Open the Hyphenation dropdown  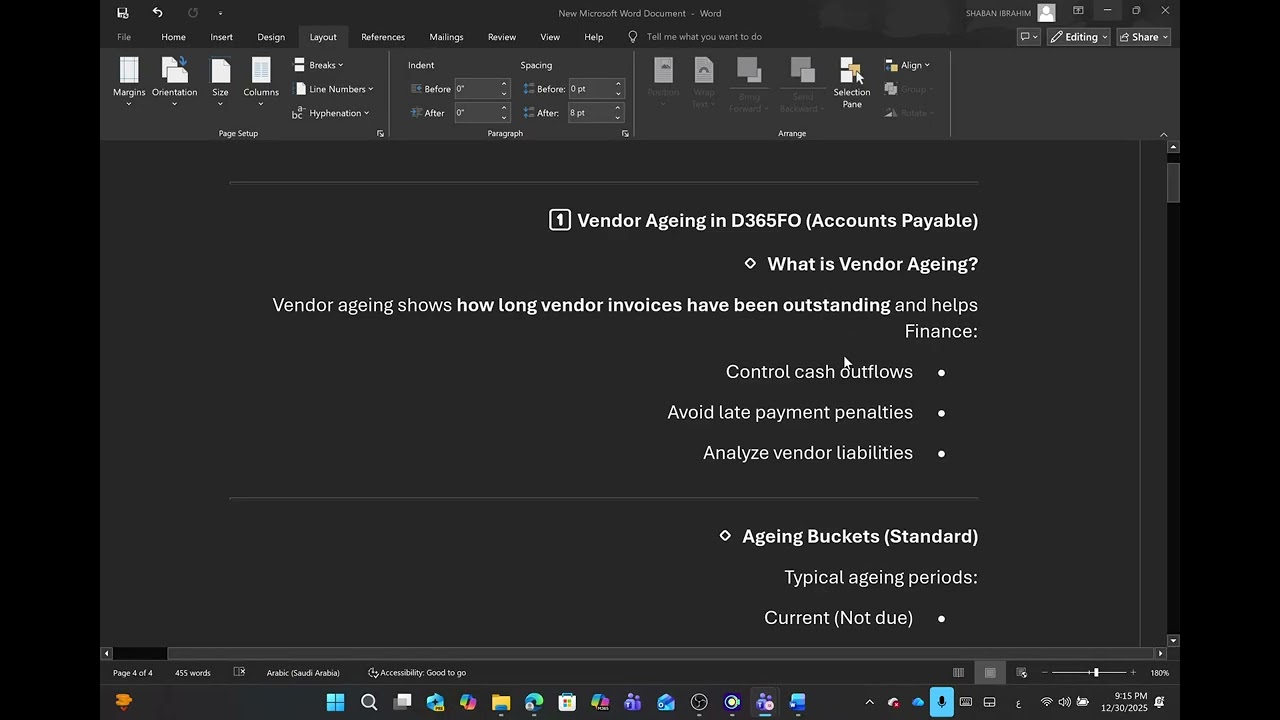point(331,113)
